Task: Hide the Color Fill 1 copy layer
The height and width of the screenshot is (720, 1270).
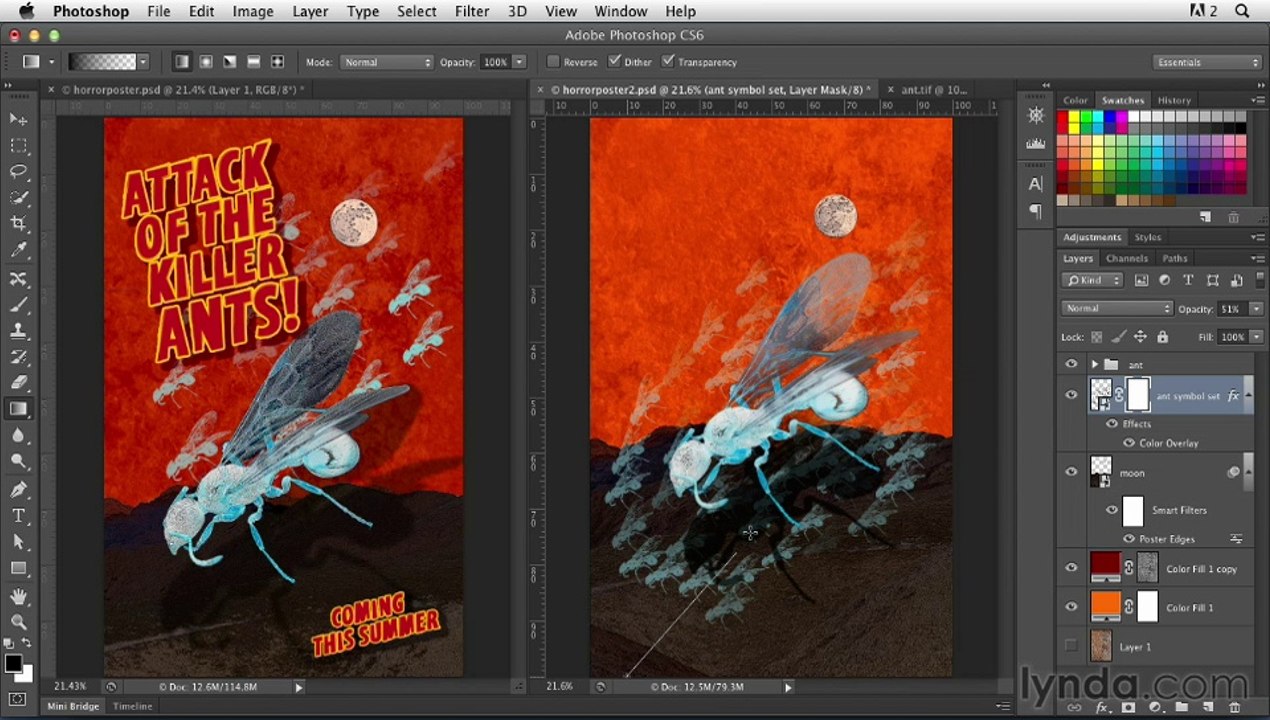Action: coord(1071,568)
